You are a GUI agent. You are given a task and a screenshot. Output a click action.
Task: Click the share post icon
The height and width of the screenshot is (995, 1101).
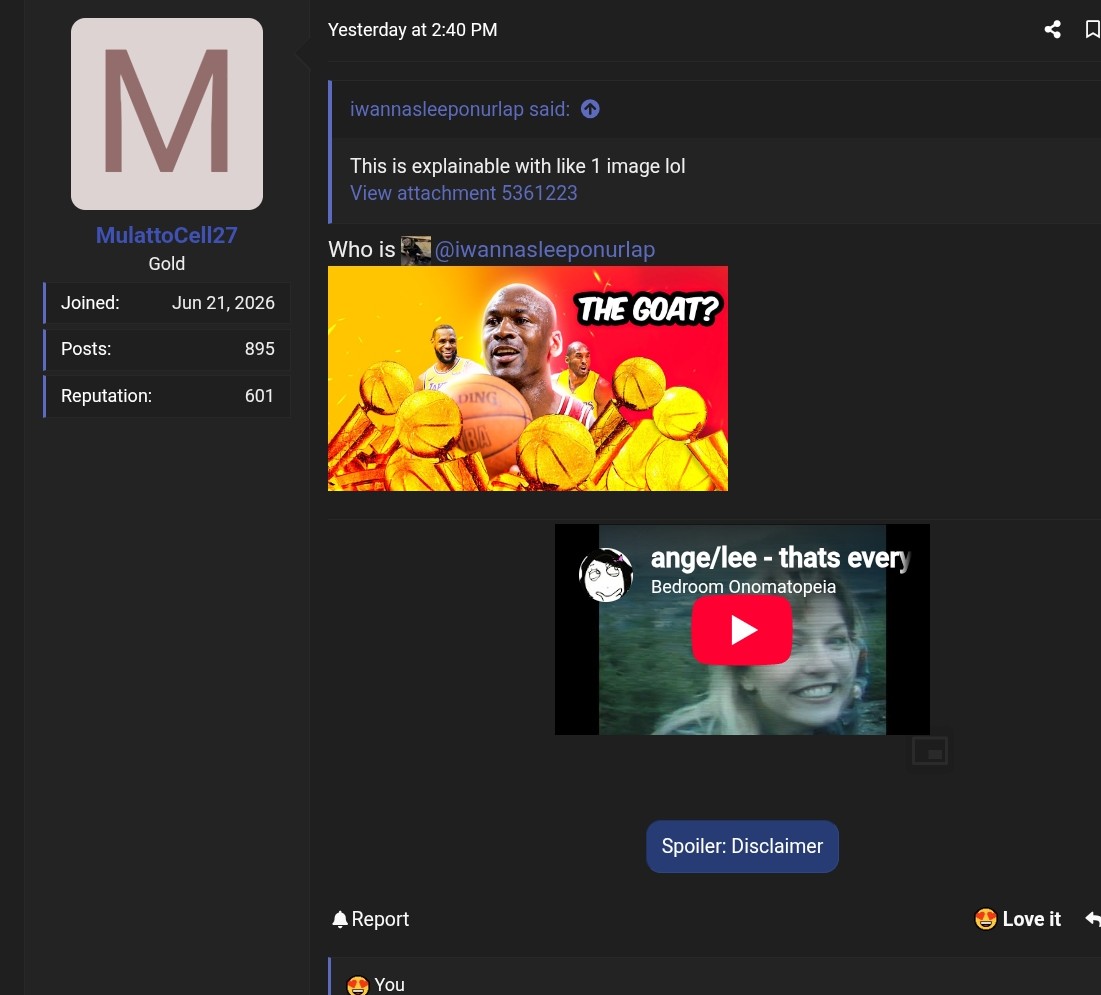[x=1052, y=29]
